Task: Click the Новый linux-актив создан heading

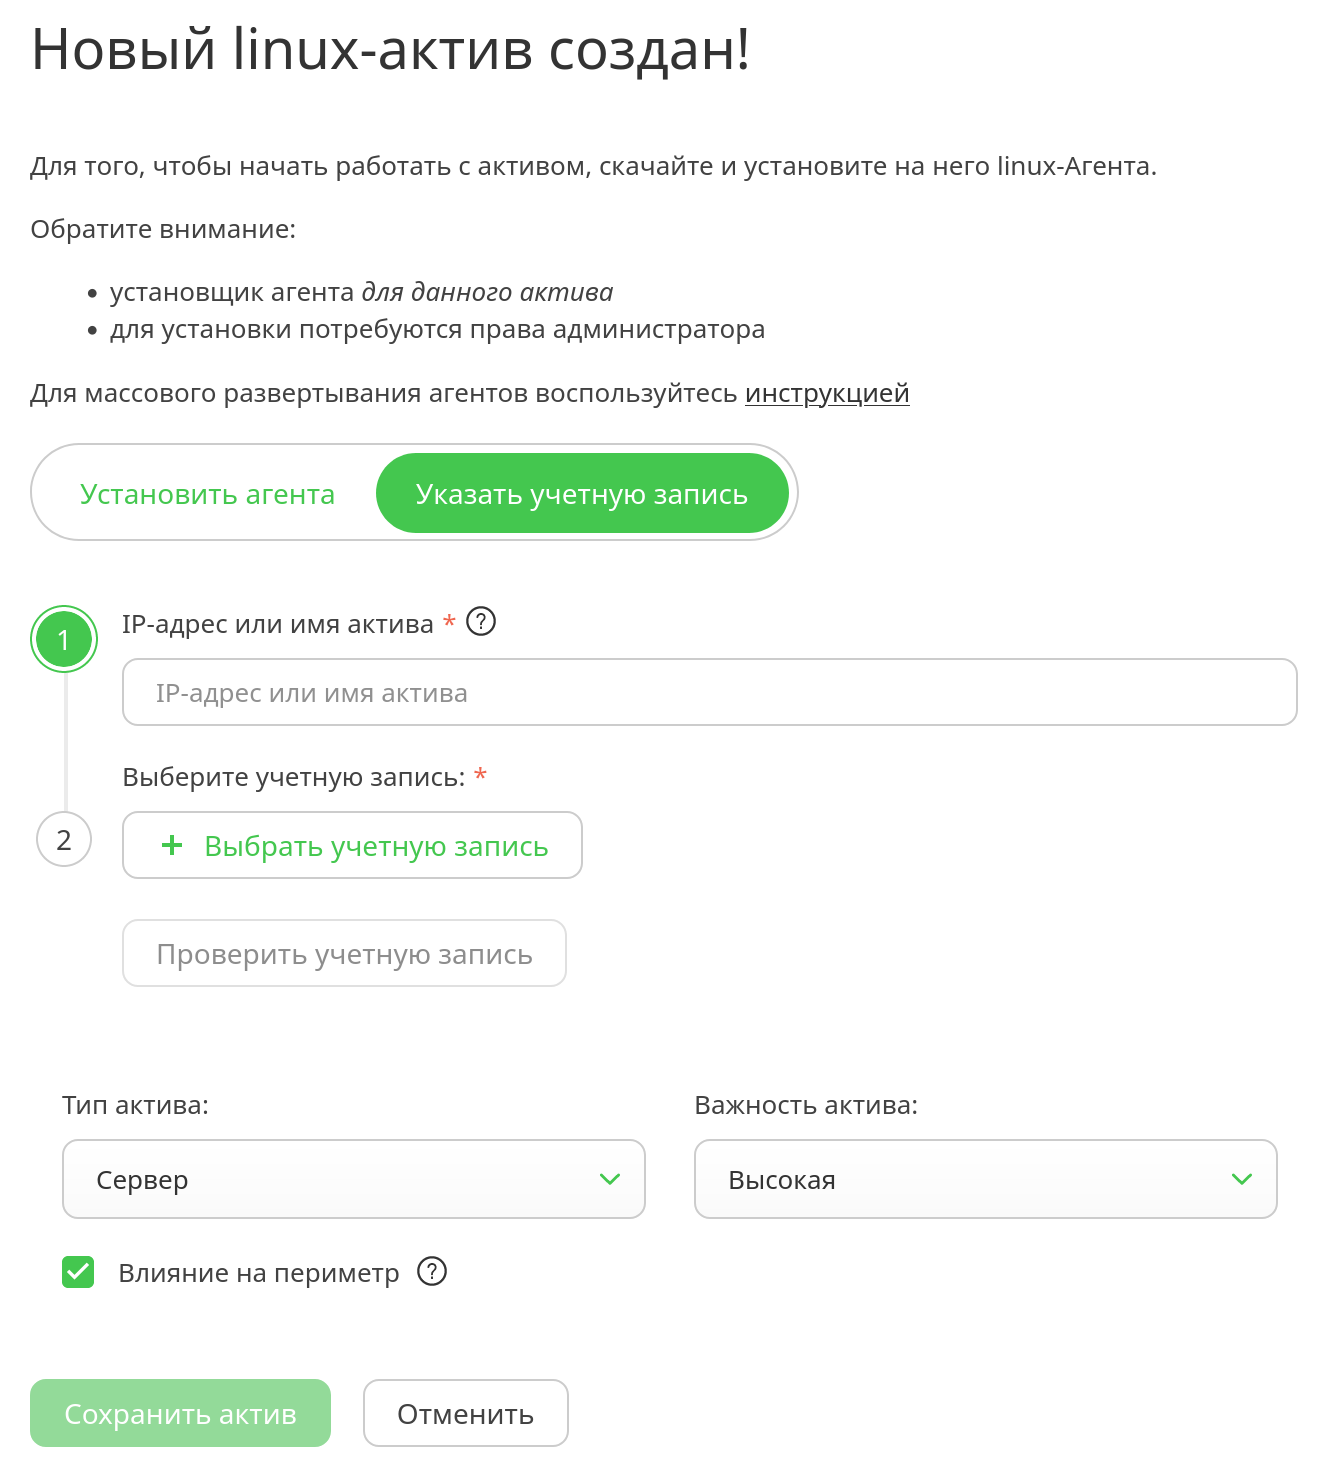Action: click(391, 49)
